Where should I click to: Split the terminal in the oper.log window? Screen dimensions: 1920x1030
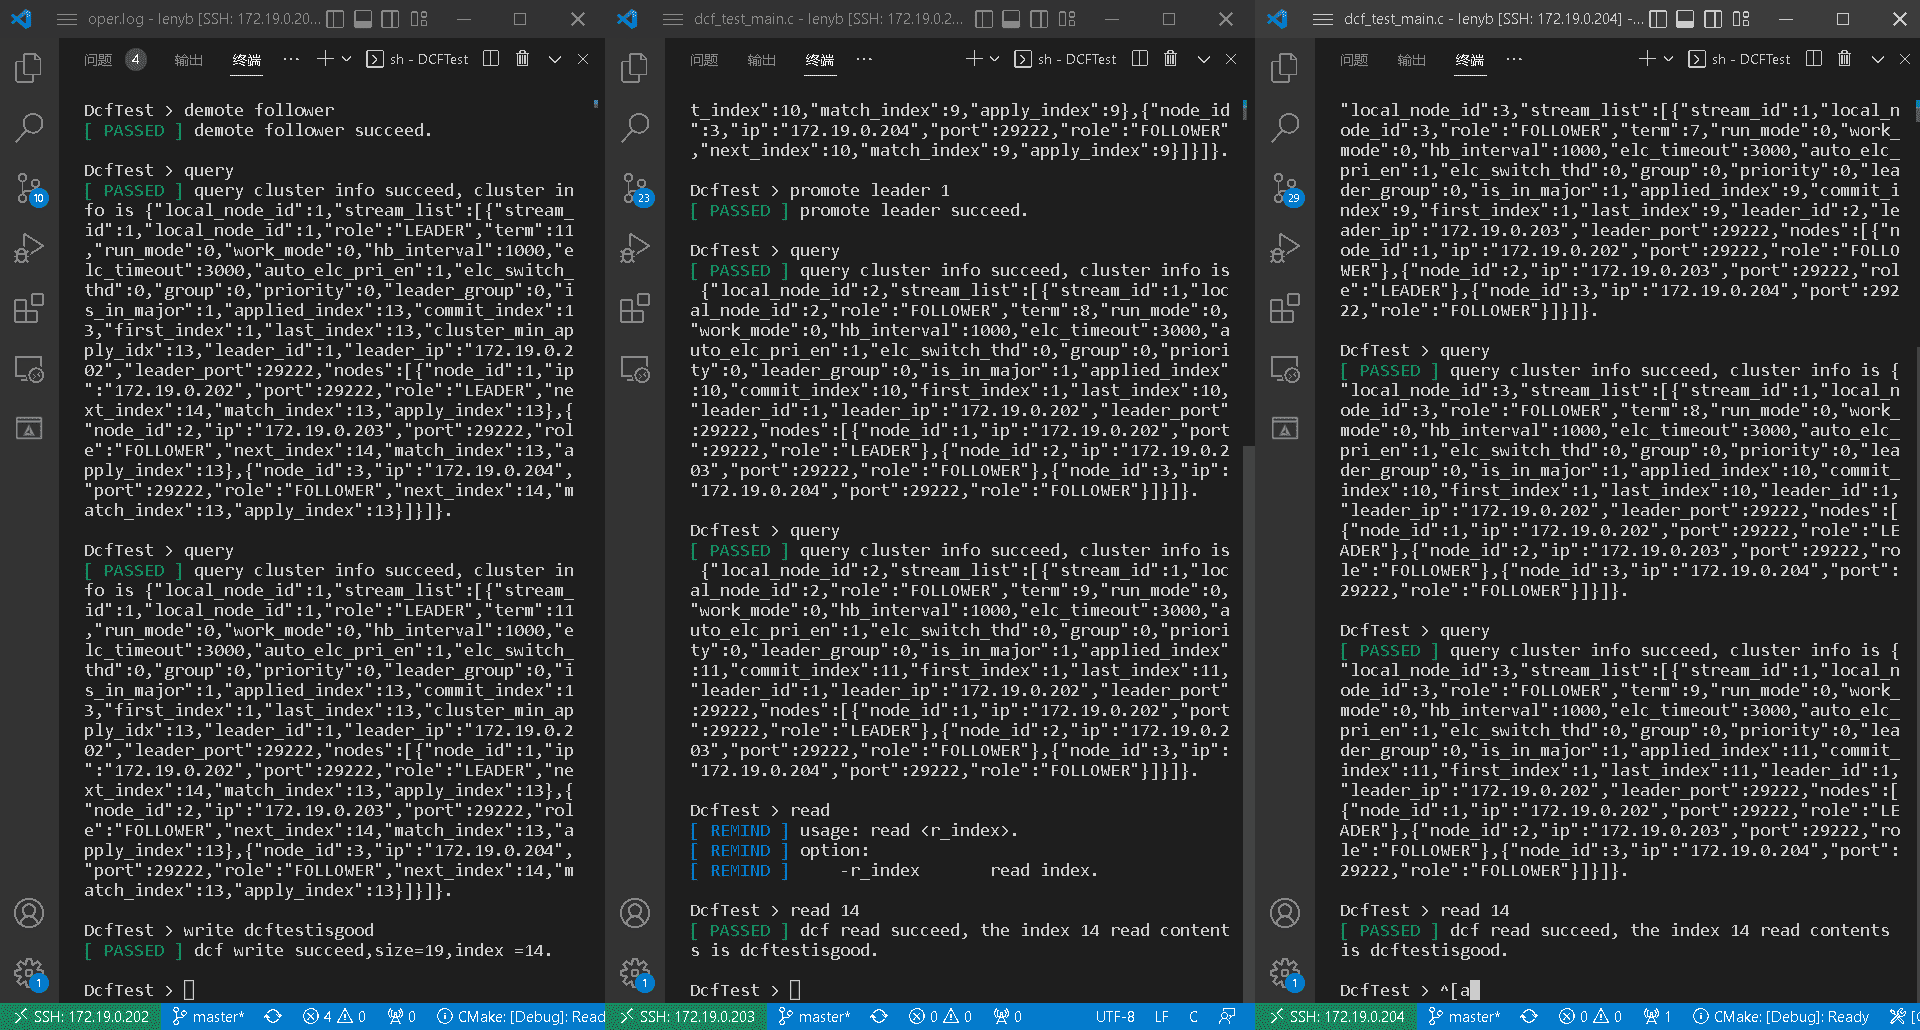pos(491,59)
